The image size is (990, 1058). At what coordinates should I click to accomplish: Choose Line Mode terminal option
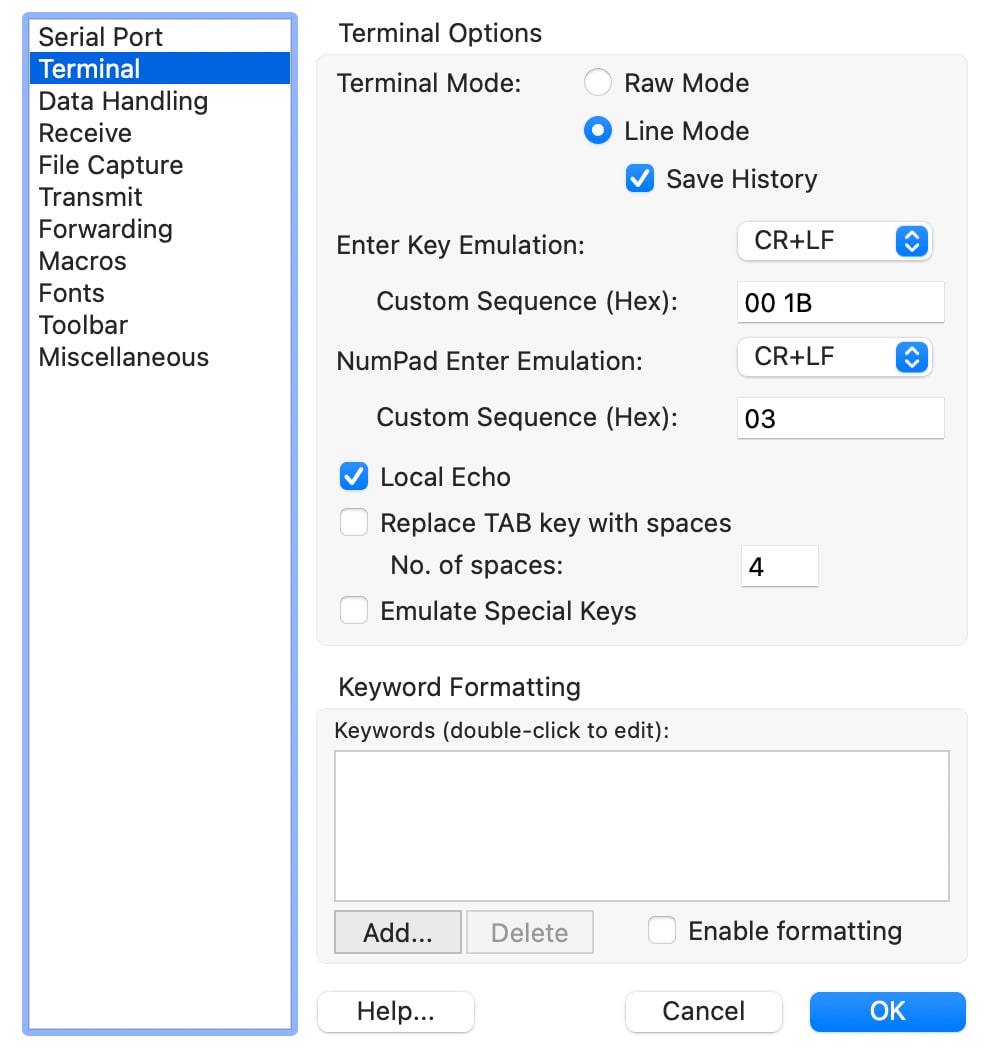coord(598,131)
